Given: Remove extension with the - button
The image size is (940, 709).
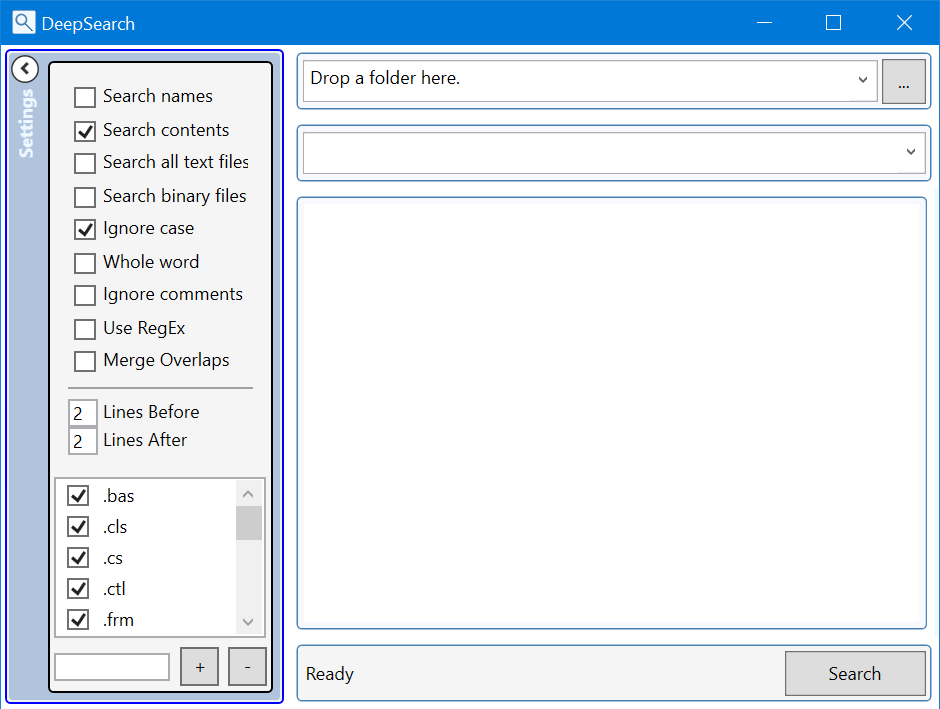Looking at the screenshot, I should [x=247, y=666].
